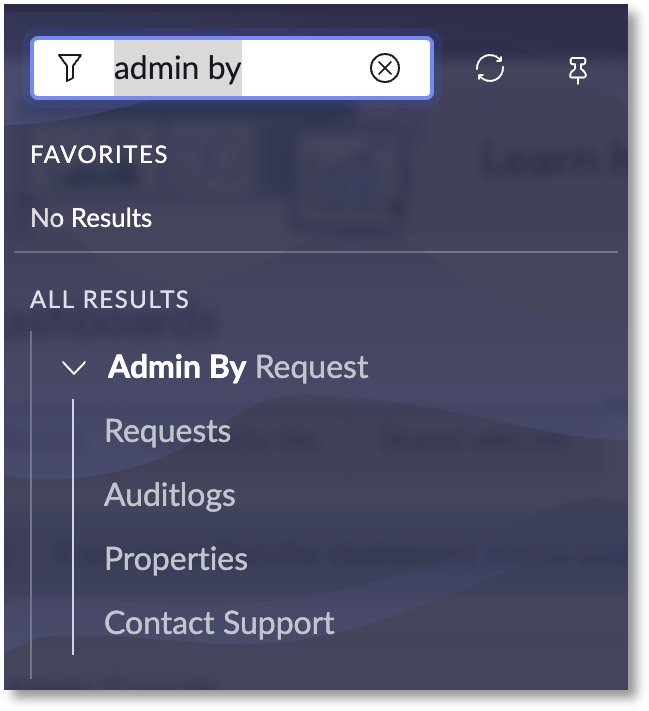Click the greyed 'Request' word in the group title
Screen dimensions: 649x711
312,367
